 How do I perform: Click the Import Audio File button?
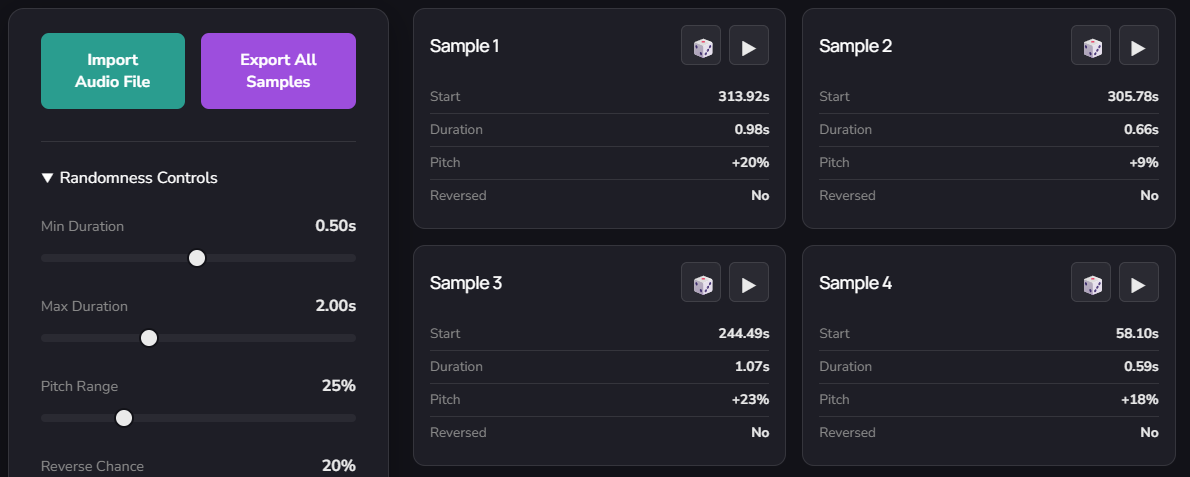pos(113,71)
